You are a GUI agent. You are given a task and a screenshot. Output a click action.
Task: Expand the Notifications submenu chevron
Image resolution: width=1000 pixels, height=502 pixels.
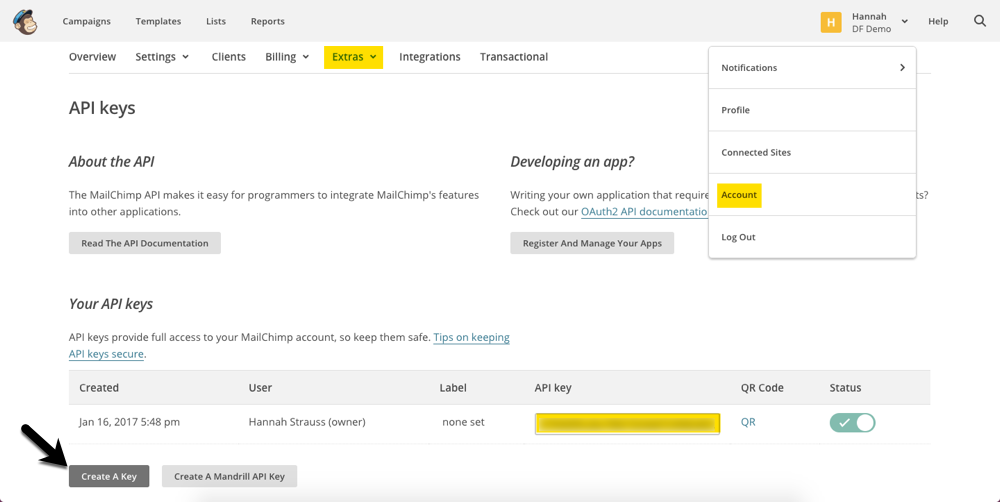[x=902, y=68]
